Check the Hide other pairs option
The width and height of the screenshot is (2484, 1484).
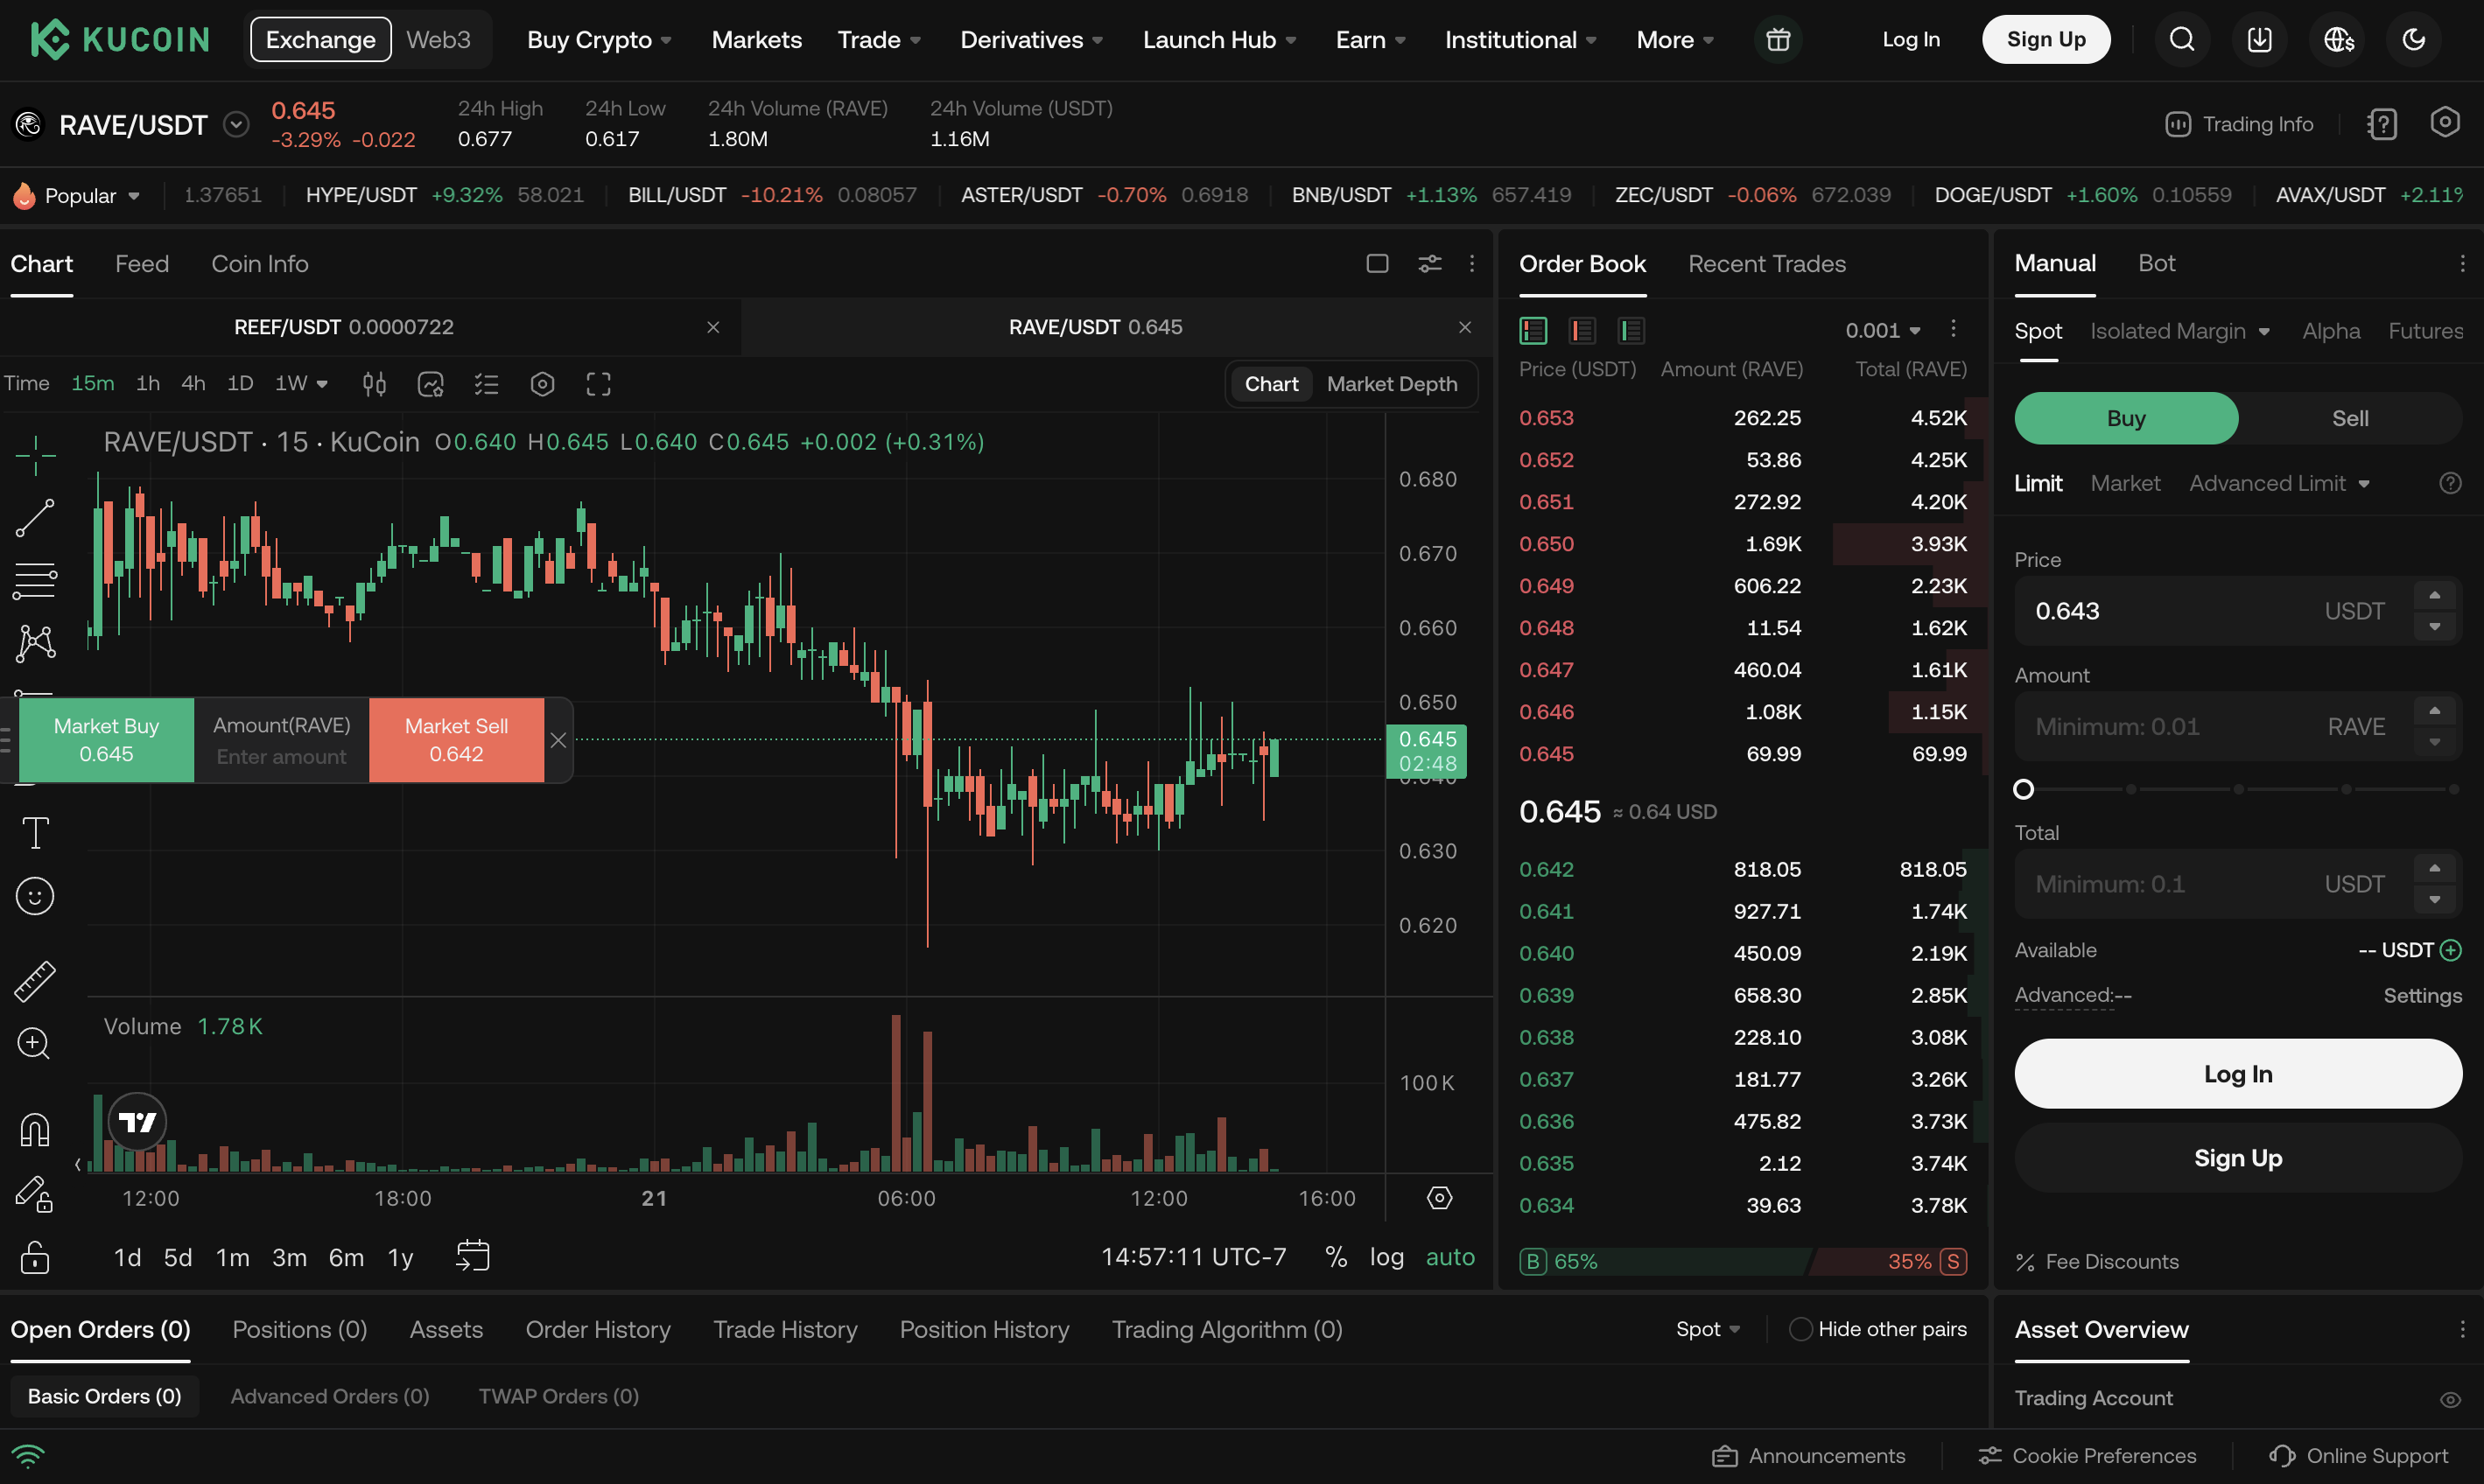tap(1800, 1329)
